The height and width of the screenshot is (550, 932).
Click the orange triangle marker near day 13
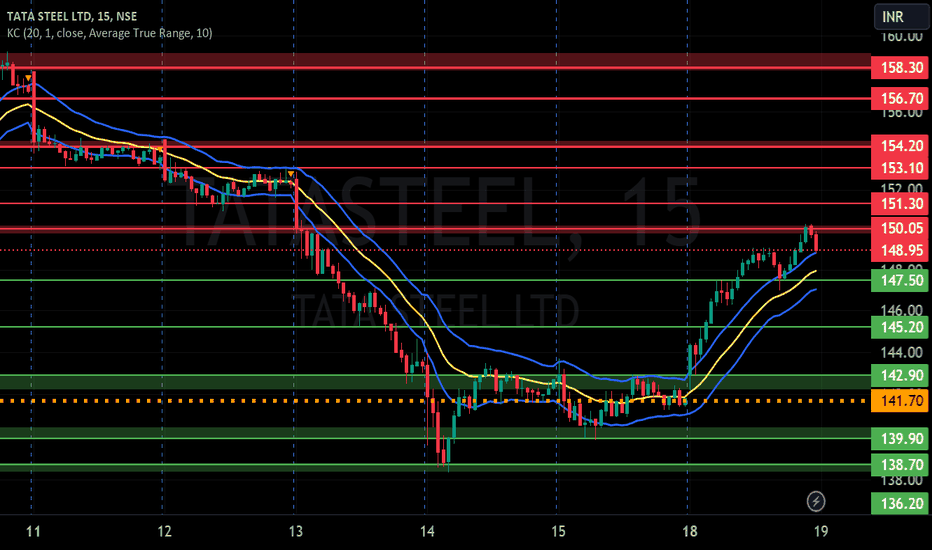point(291,174)
